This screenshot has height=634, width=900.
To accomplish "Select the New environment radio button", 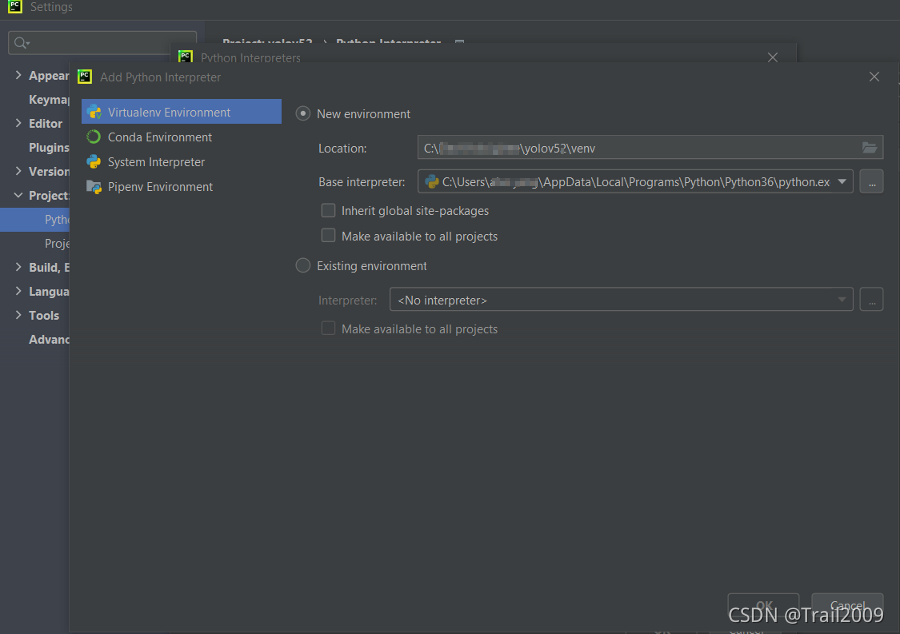I will [x=303, y=114].
